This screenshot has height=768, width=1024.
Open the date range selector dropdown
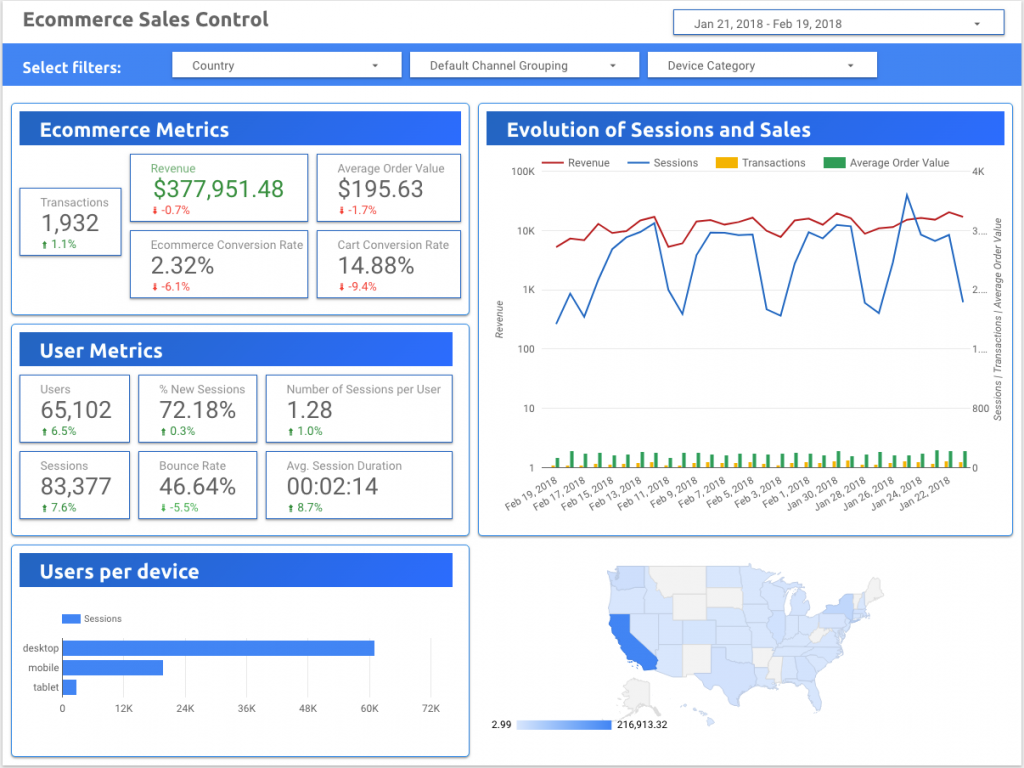pos(836,22)
